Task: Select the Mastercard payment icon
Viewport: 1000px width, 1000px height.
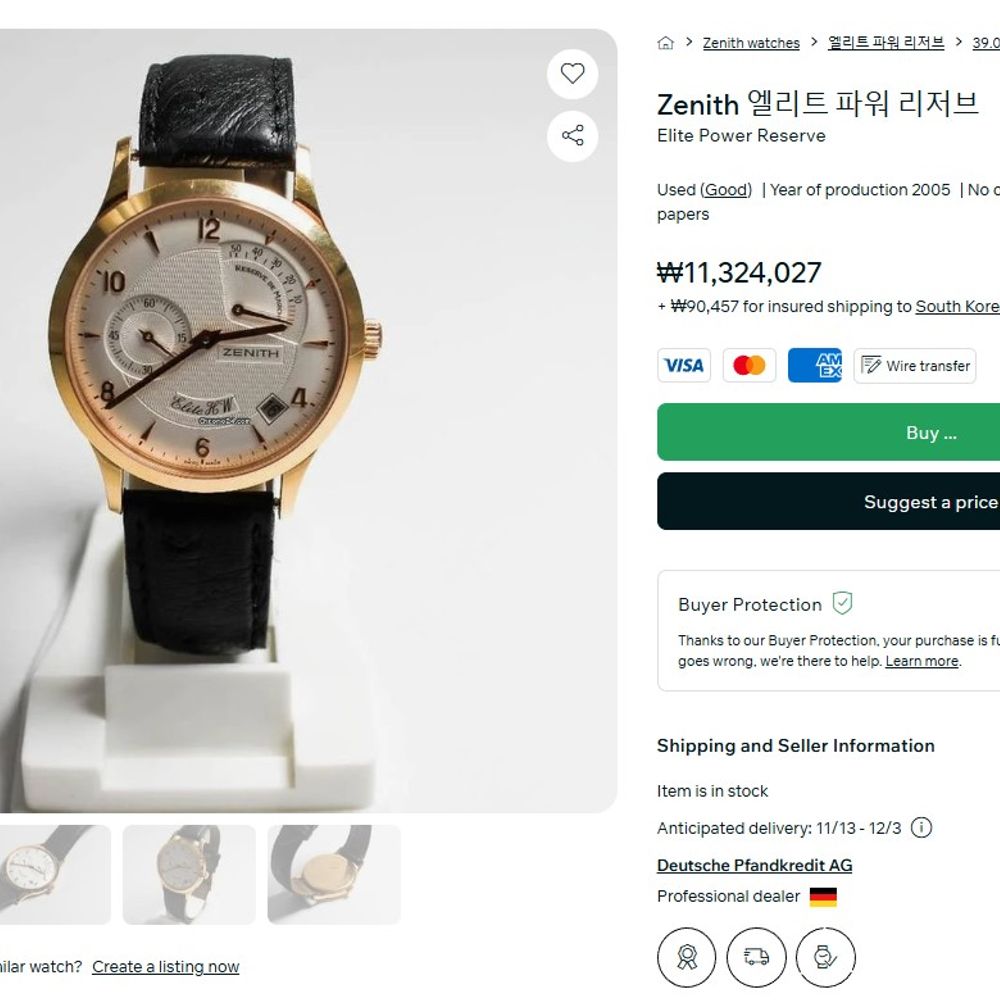Action: pyautogui.click(x=749, y=365)
